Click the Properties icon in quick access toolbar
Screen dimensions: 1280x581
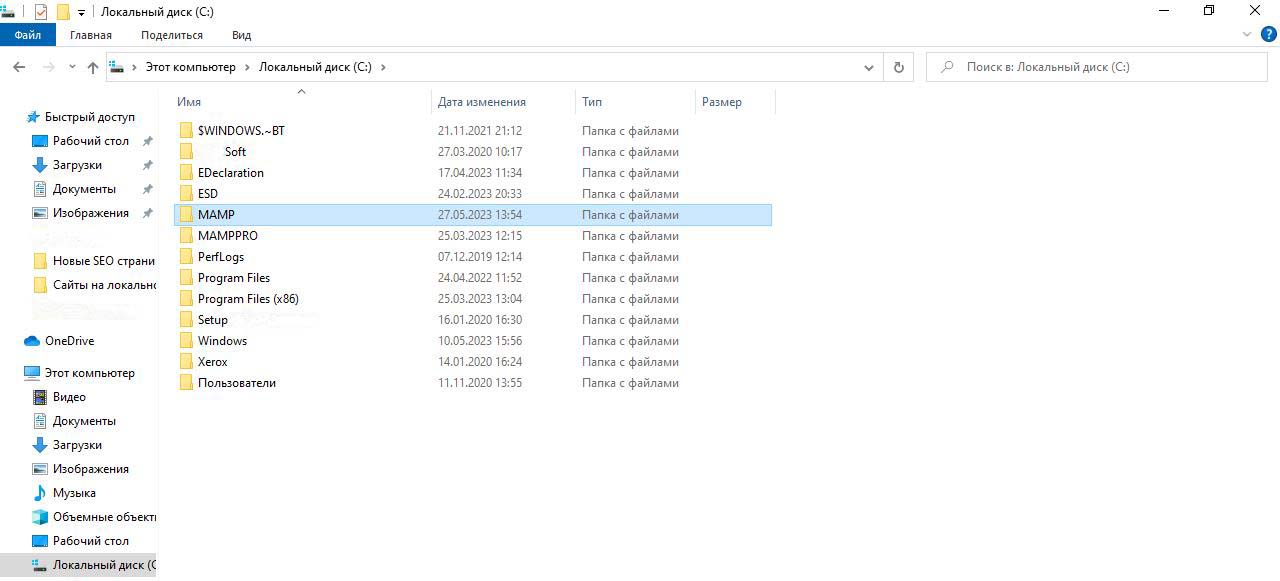coord(41,12)
